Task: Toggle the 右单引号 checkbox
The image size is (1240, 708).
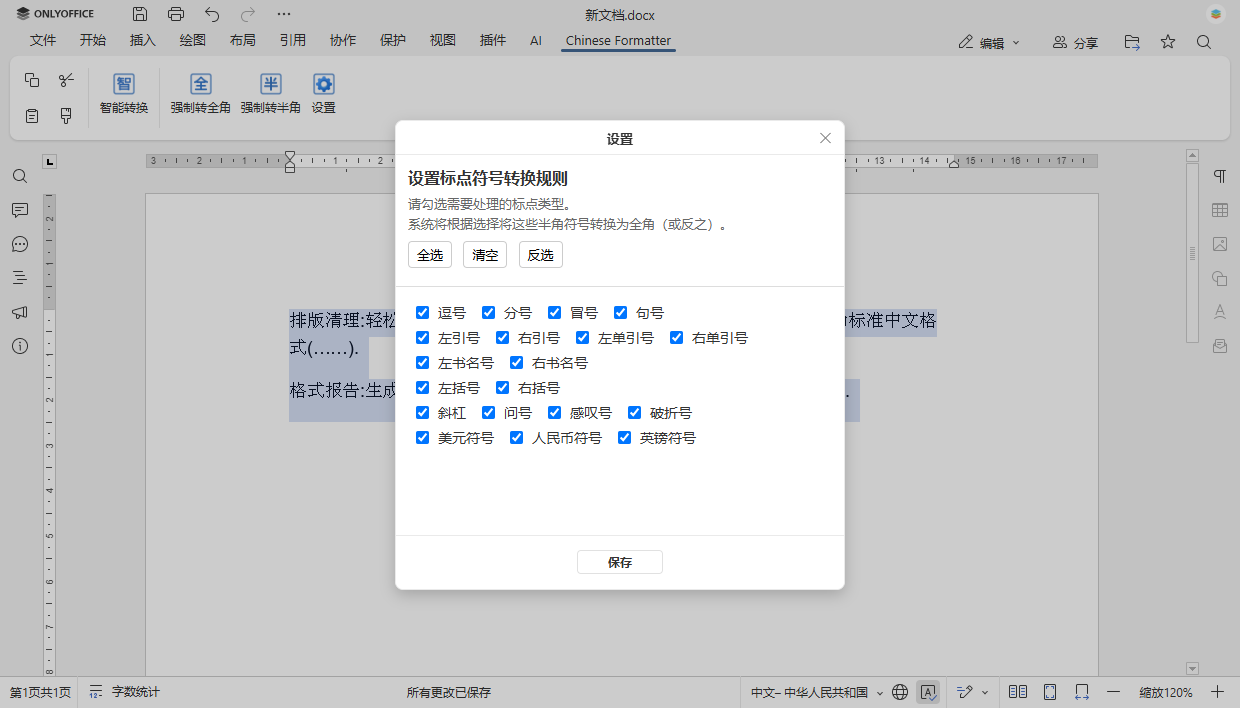Action: click(677, 338)
